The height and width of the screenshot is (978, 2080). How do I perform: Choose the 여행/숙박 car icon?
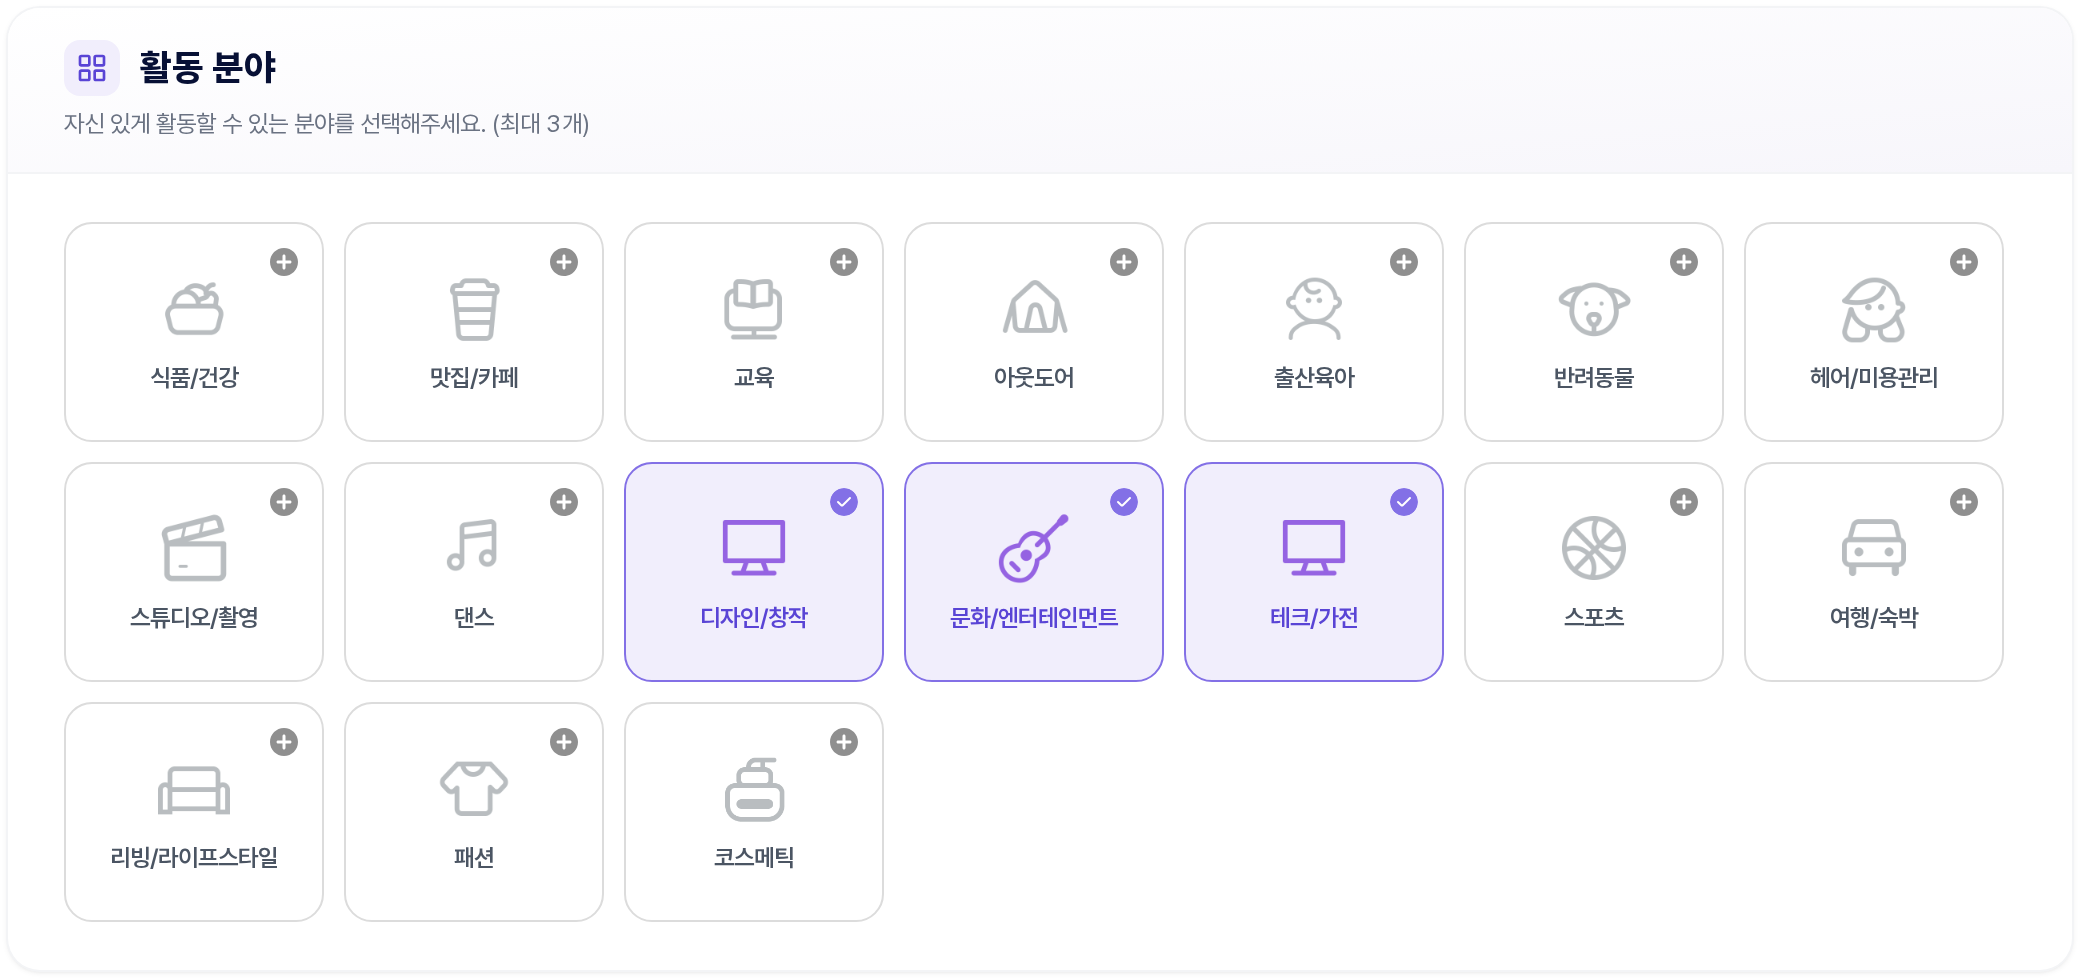(1874, 548)
